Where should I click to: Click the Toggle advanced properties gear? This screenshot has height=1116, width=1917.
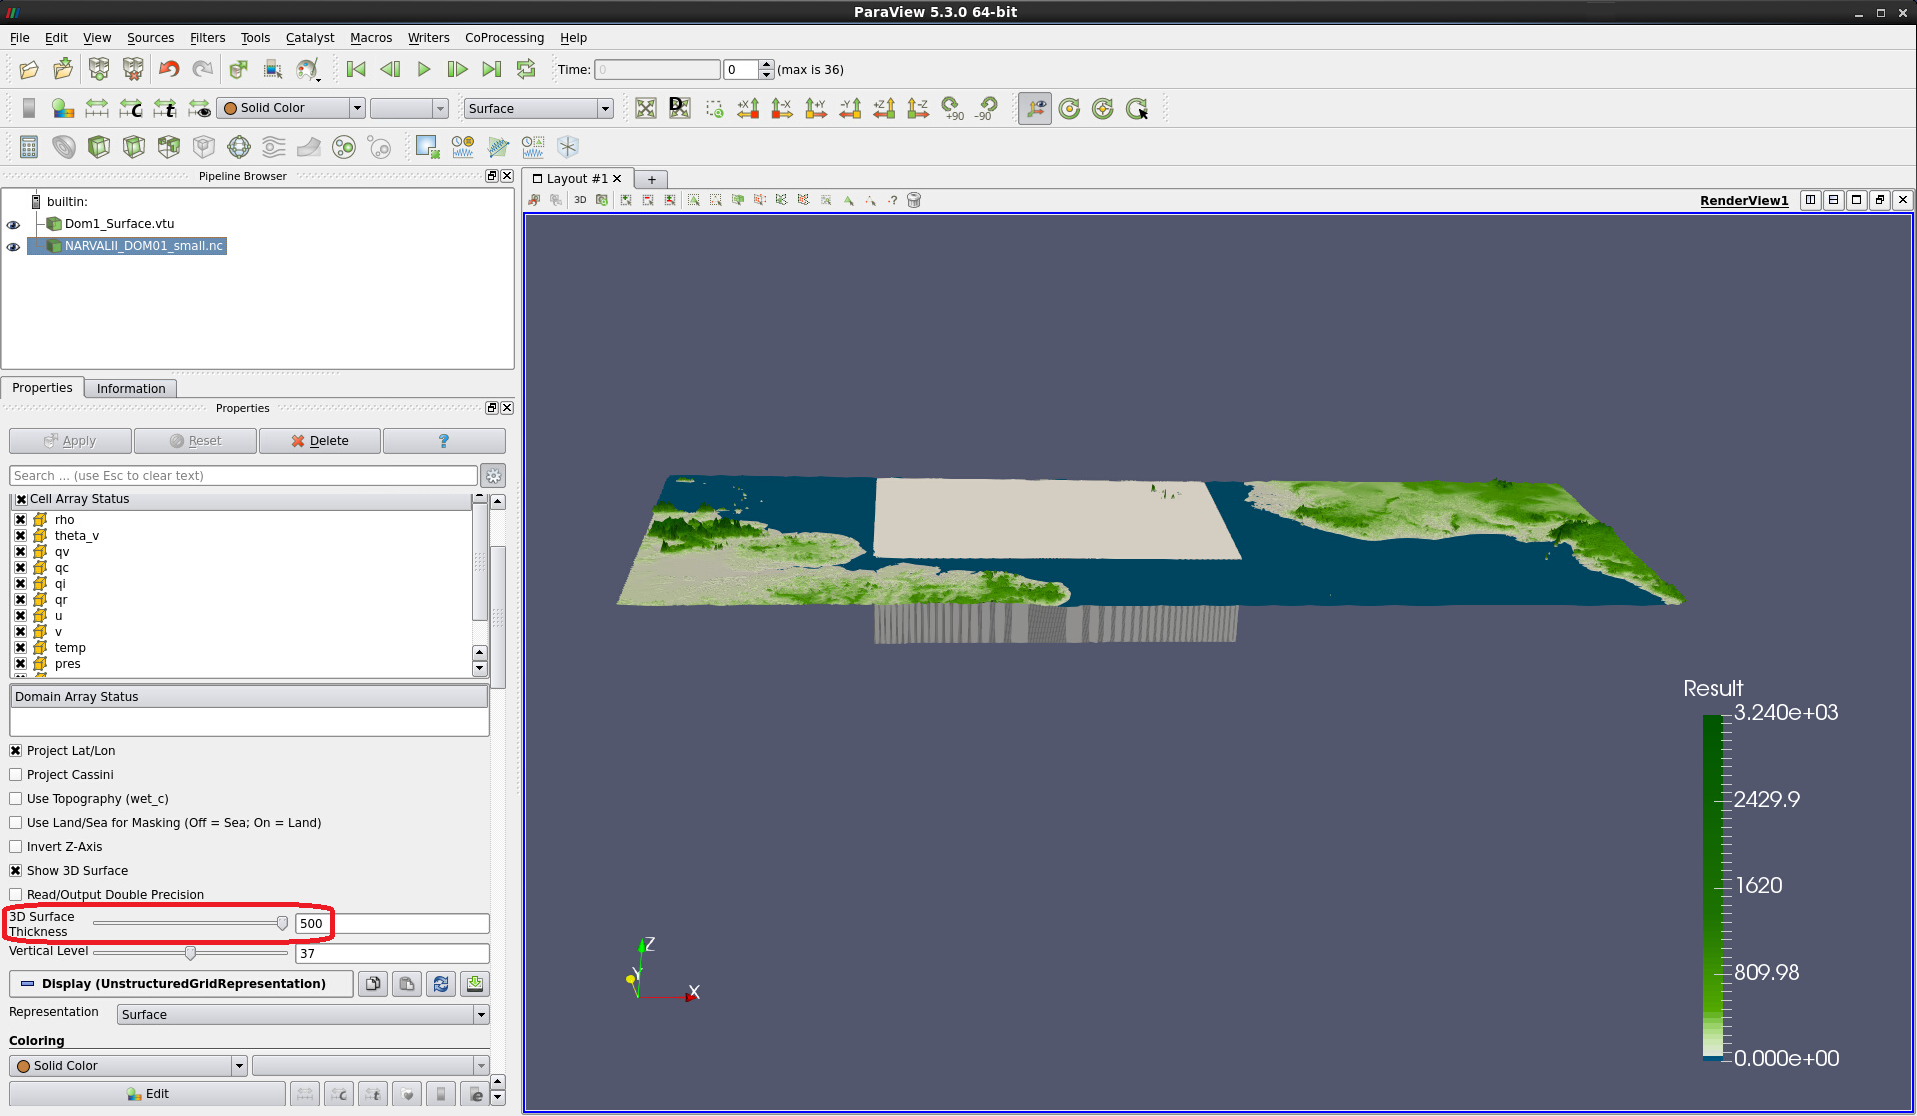tap(493, 476)
